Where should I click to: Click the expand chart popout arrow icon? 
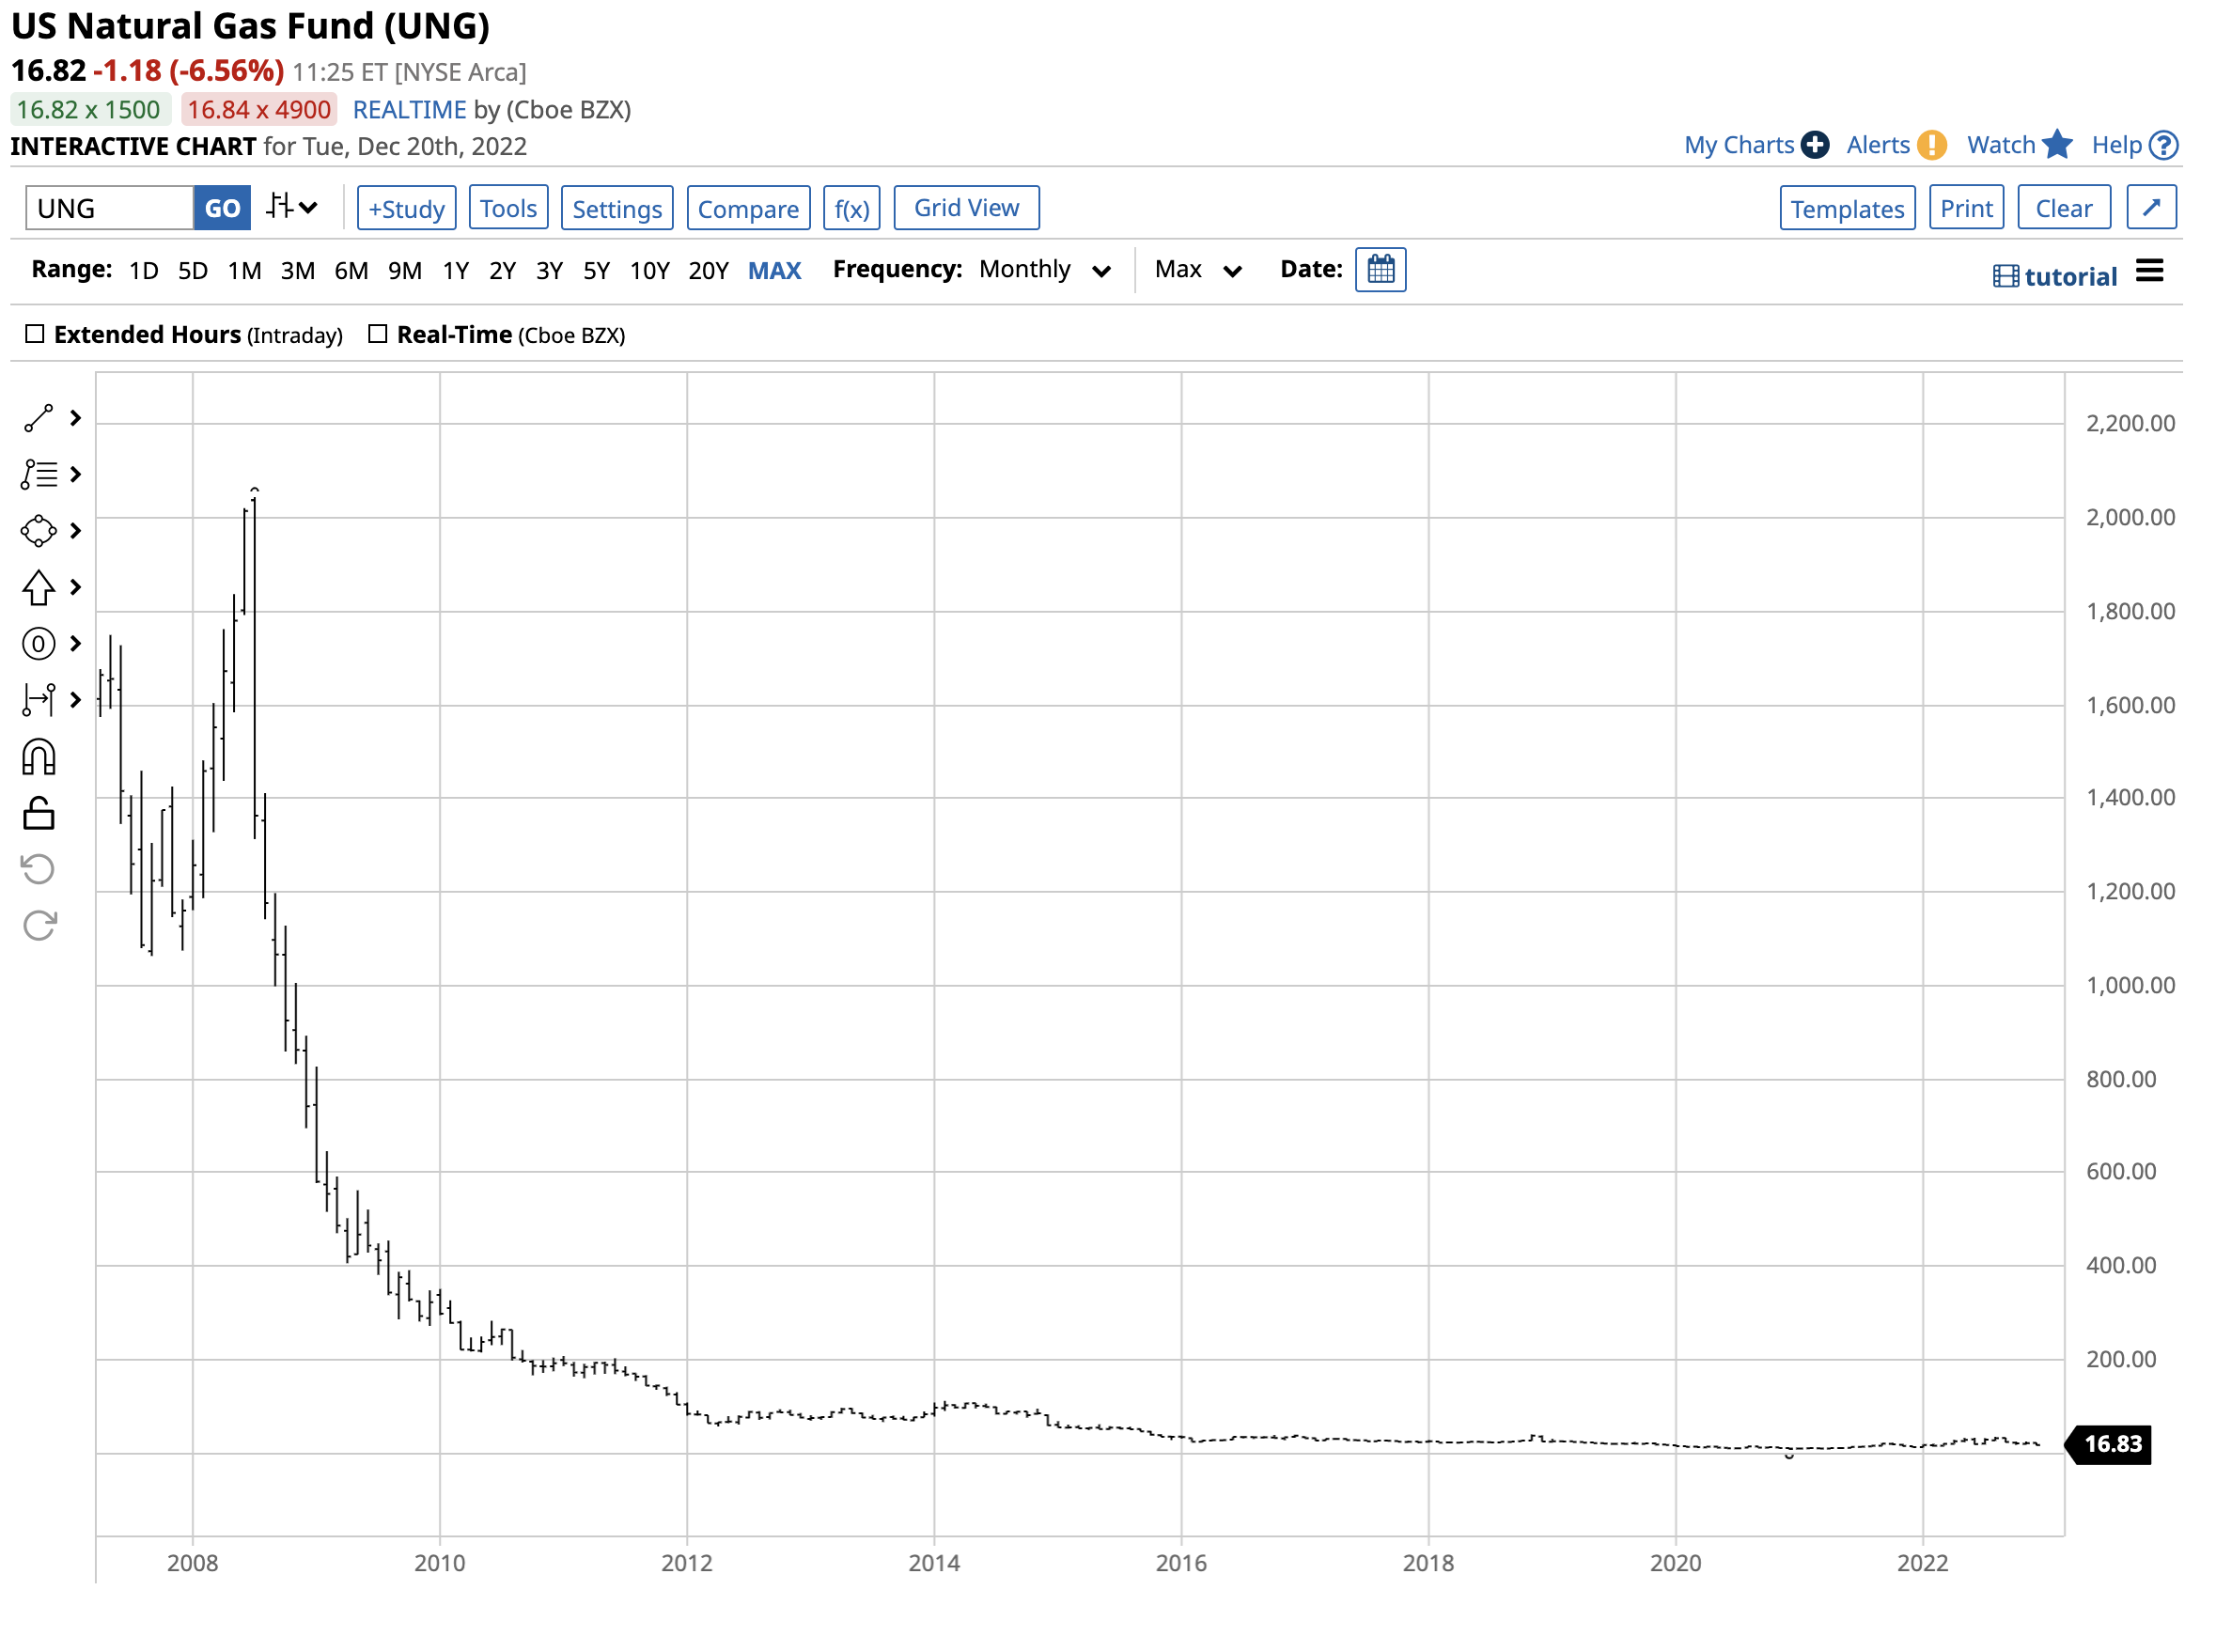2151,207
